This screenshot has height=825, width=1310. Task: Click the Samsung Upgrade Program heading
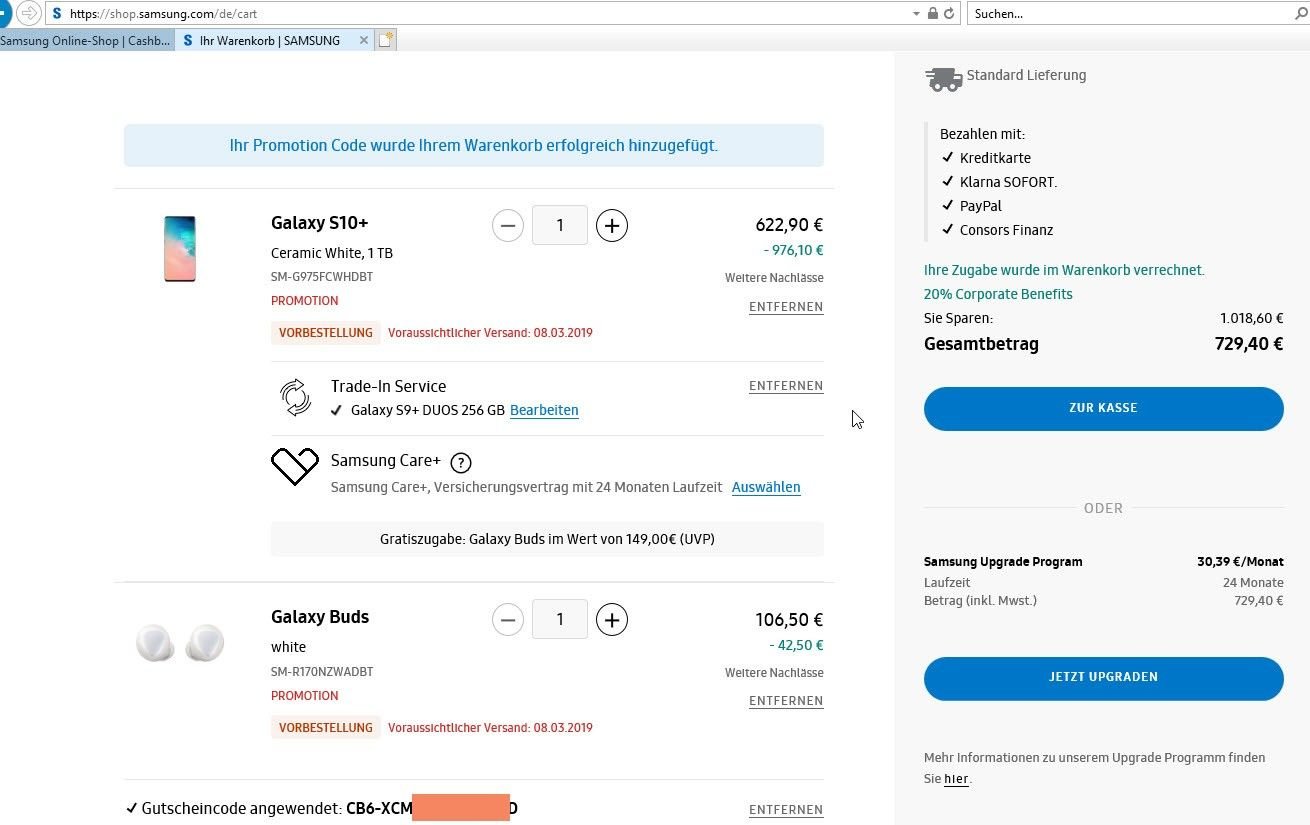pos(1003,562)
